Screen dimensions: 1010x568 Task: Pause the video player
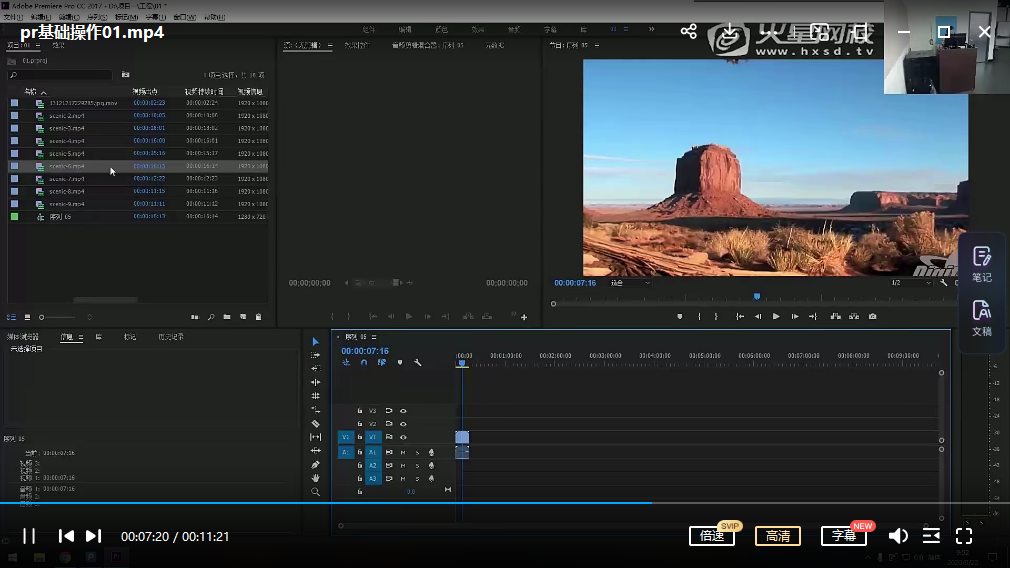[29, 536]
